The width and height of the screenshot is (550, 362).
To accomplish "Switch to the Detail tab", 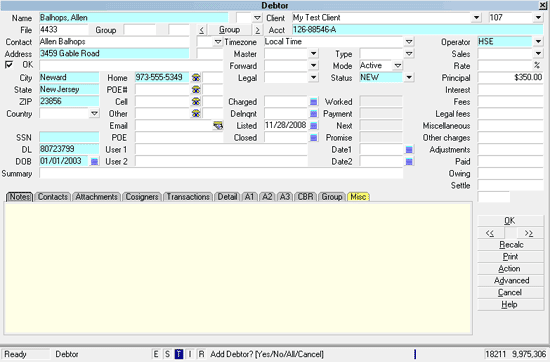I will tap(227, 197).
